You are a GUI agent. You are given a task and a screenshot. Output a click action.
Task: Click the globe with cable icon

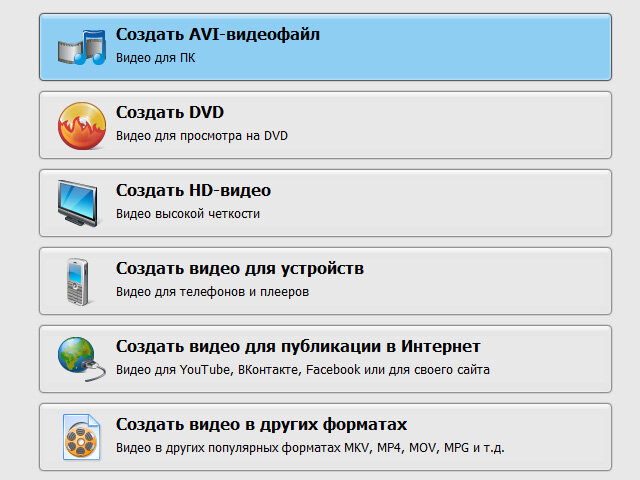(x=82, y=359)
